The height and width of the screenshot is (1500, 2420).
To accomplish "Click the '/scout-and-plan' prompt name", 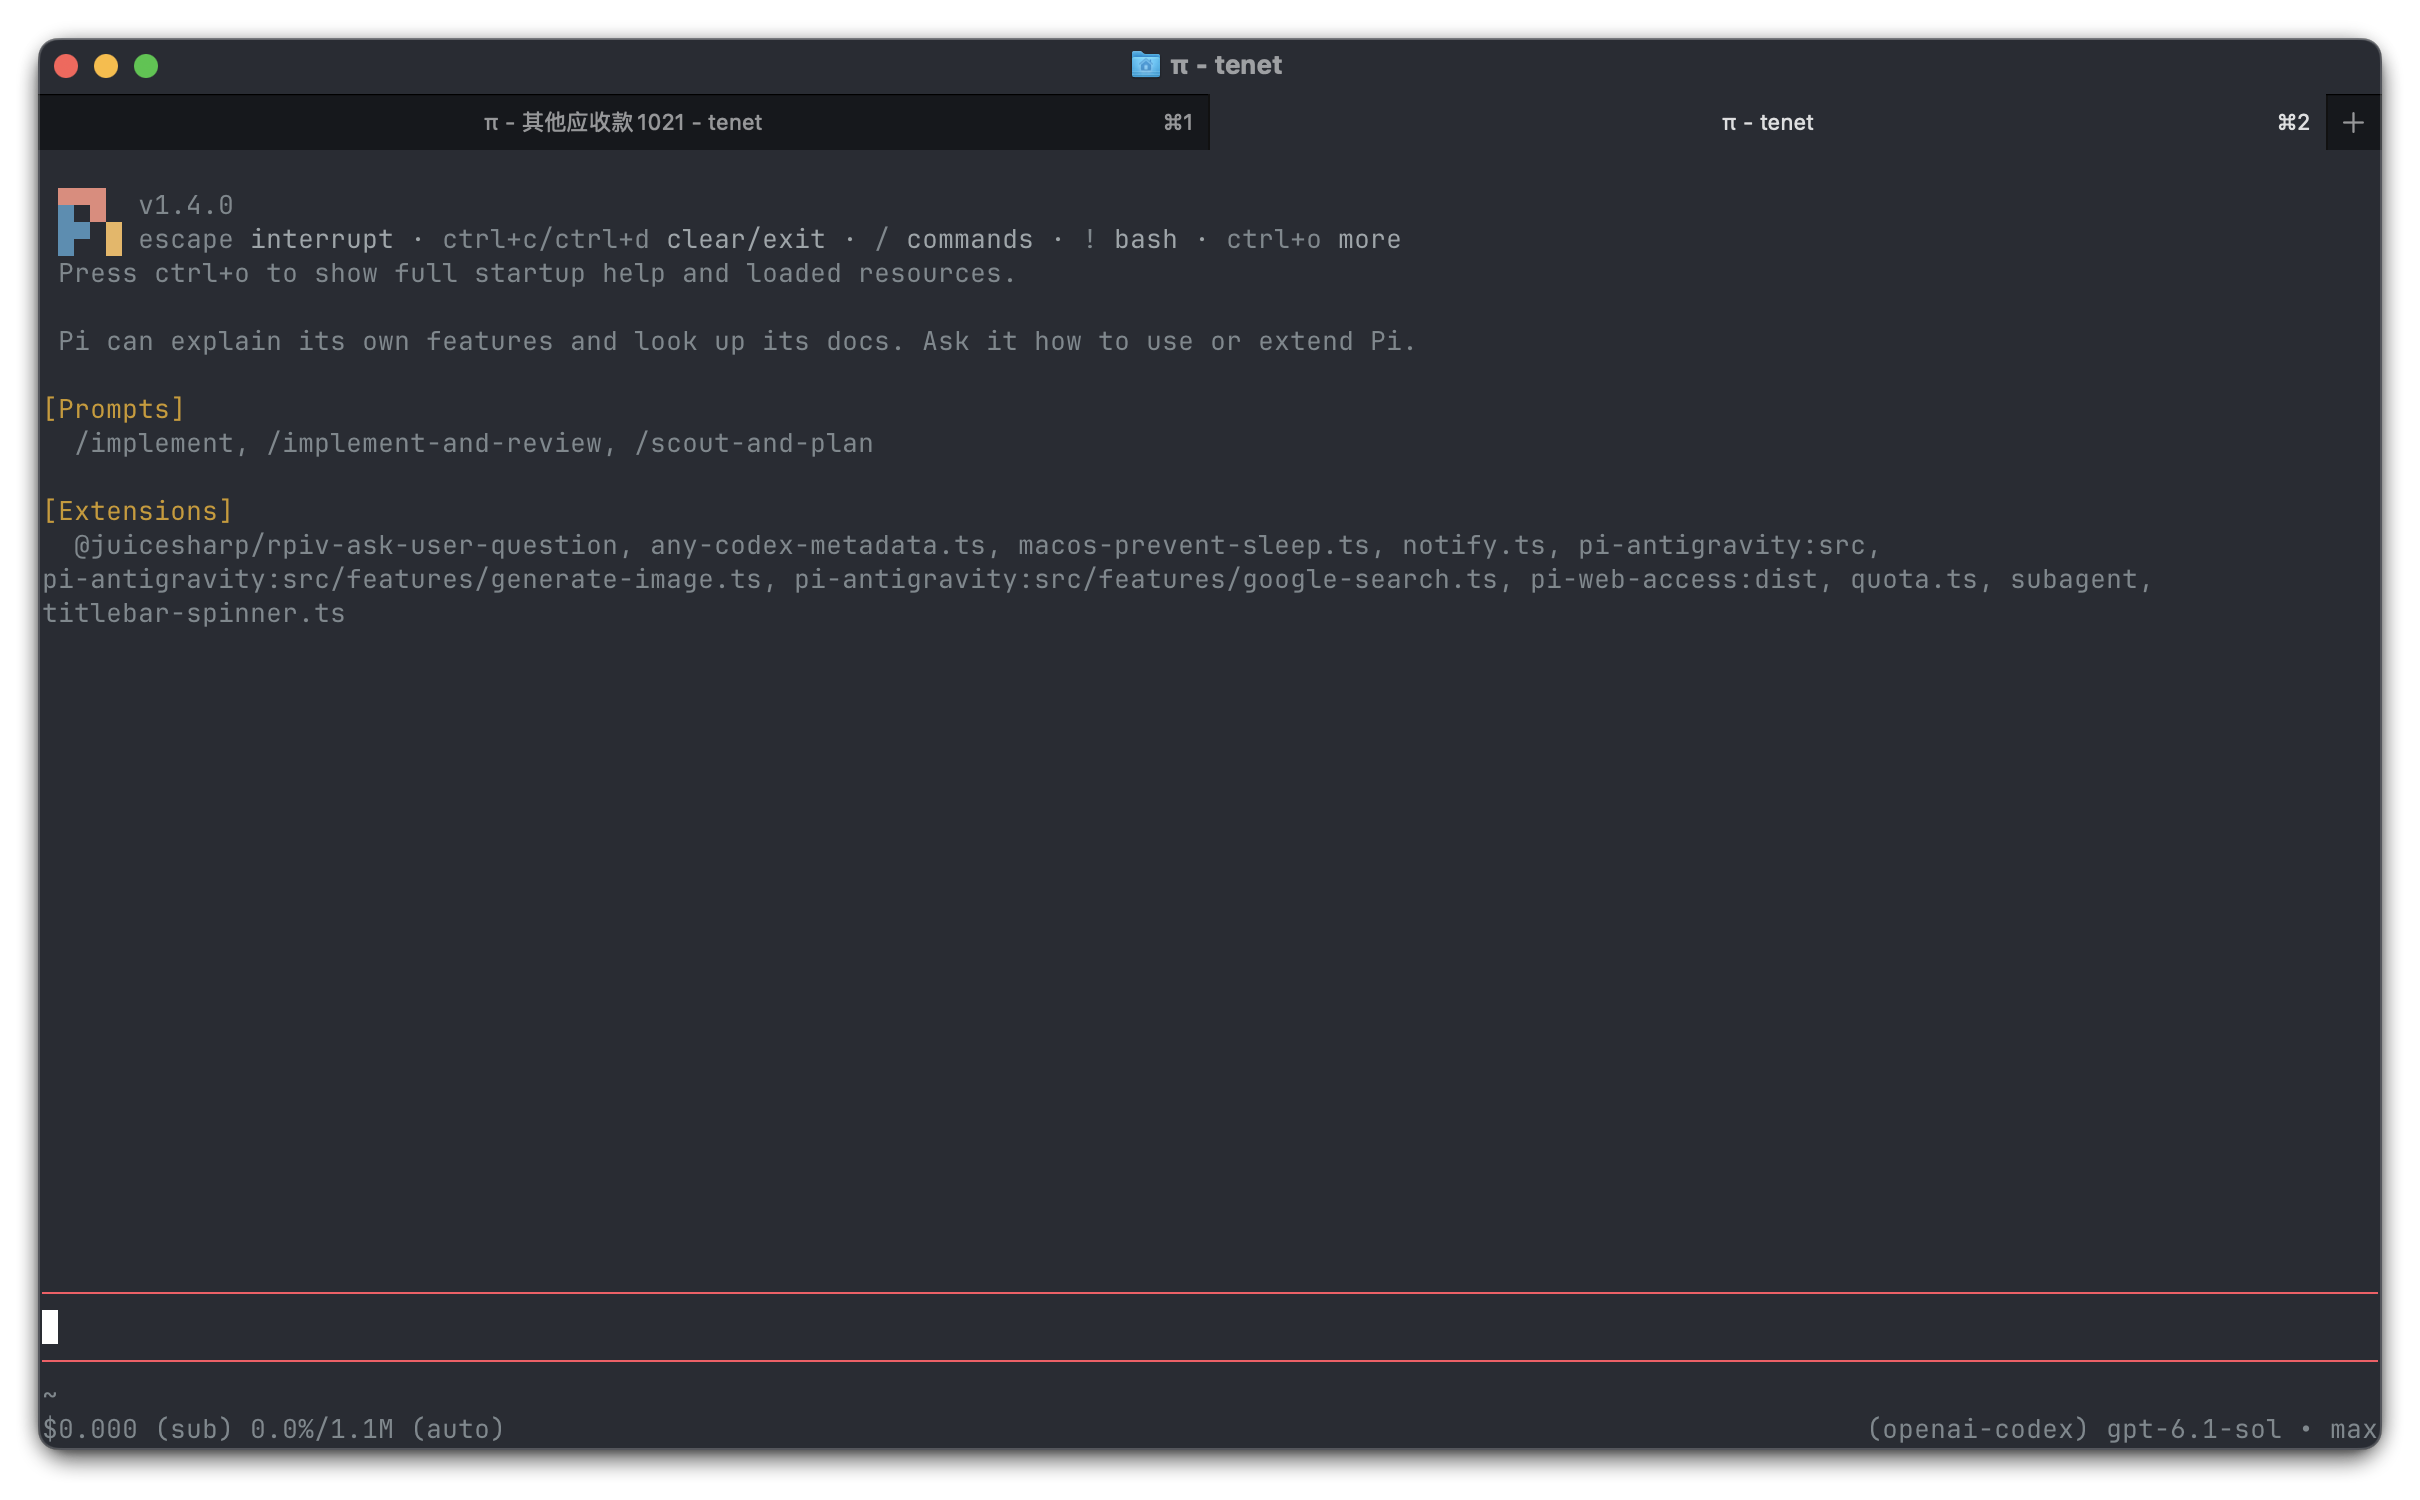I will coord(754,443).
